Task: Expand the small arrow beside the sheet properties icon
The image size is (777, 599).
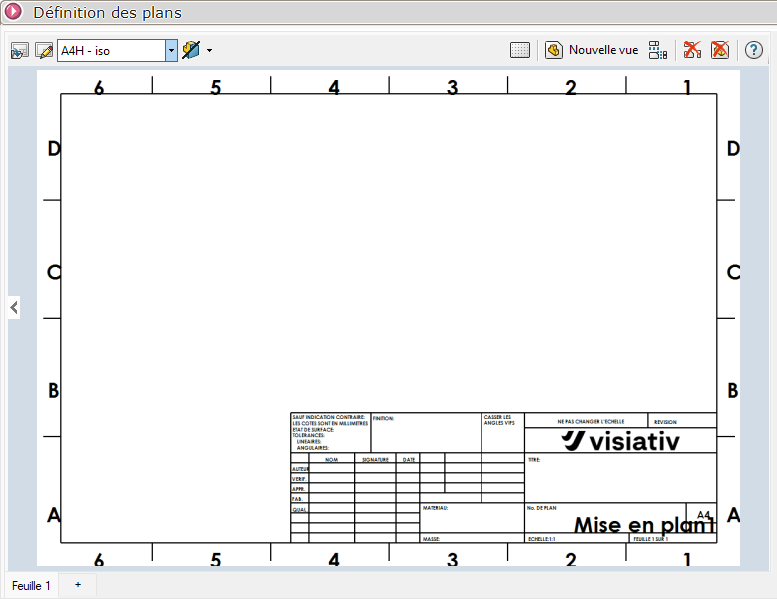Action: coord(209,50)
